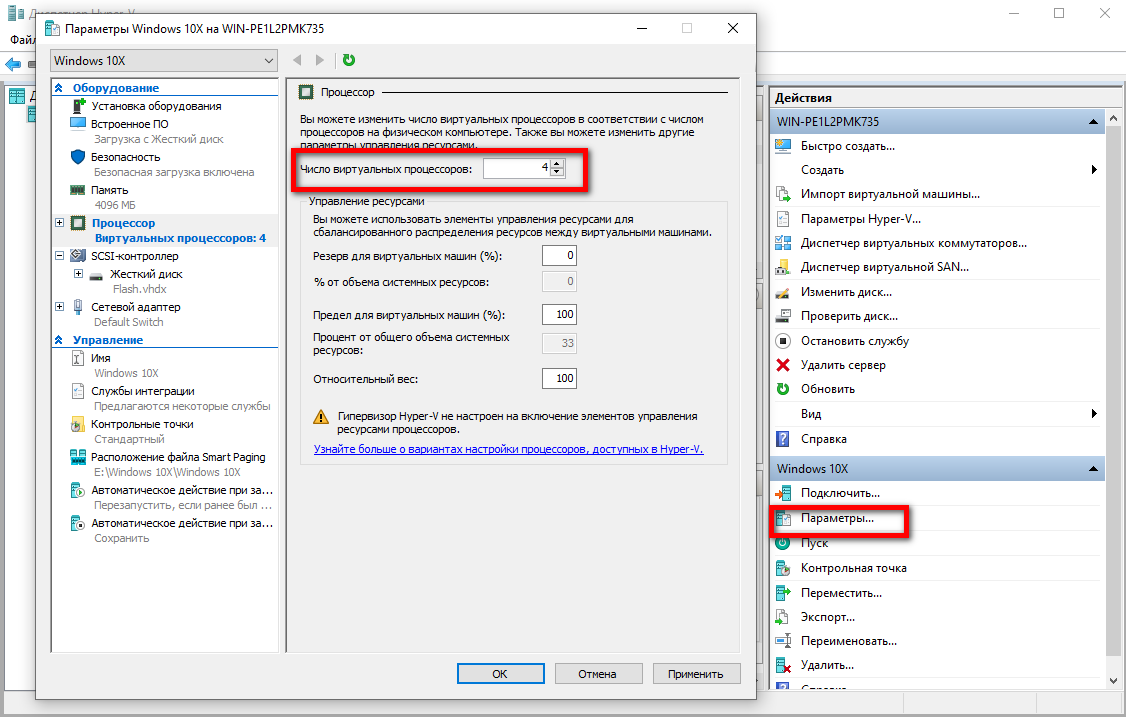Click Подключить action for Windows 10X

tap(839, 493)
